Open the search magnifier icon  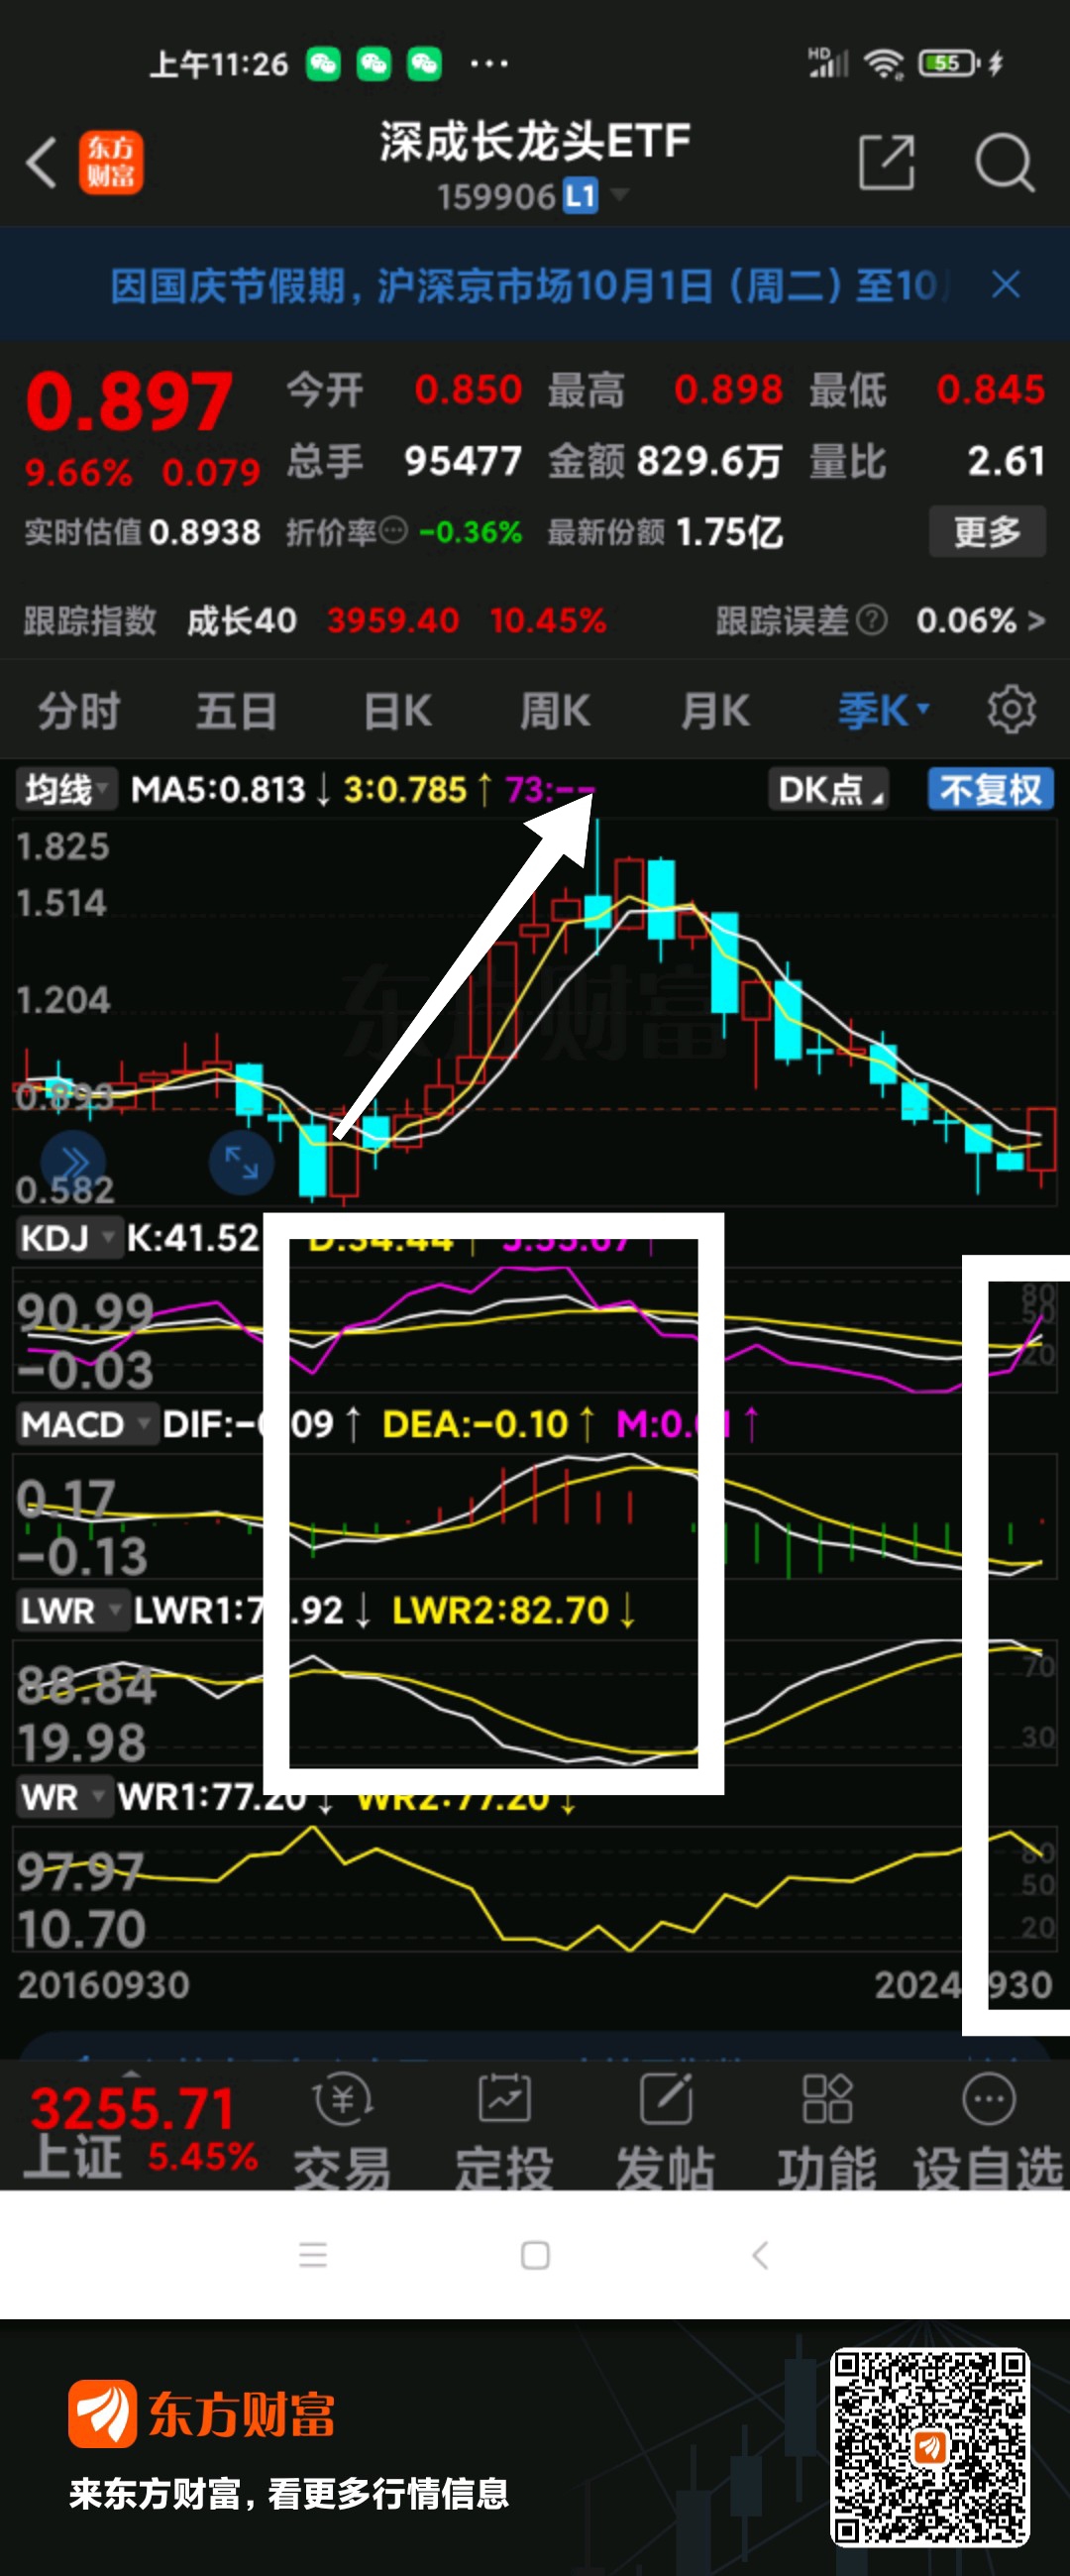pyautogui.click(x=1003, y=162)
